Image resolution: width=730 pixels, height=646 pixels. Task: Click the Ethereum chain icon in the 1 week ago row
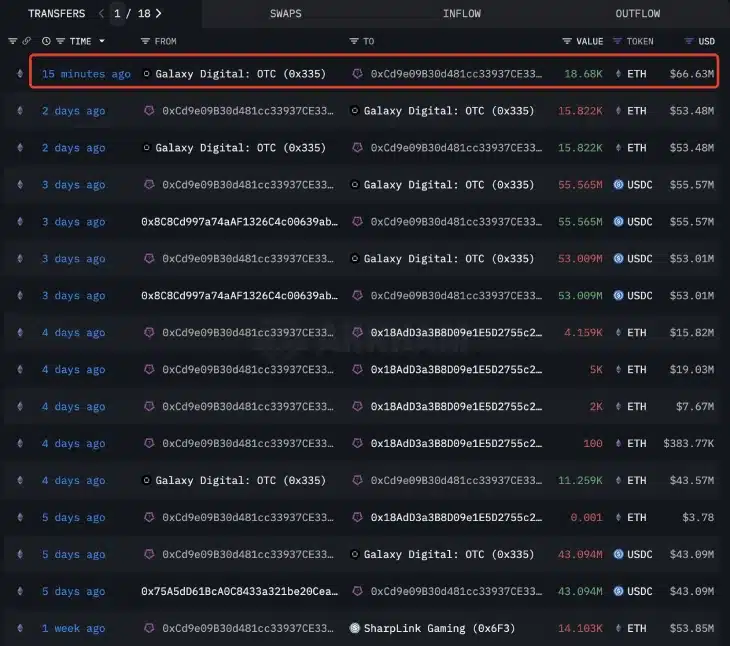pyautogui.click(x=20, y=628)
